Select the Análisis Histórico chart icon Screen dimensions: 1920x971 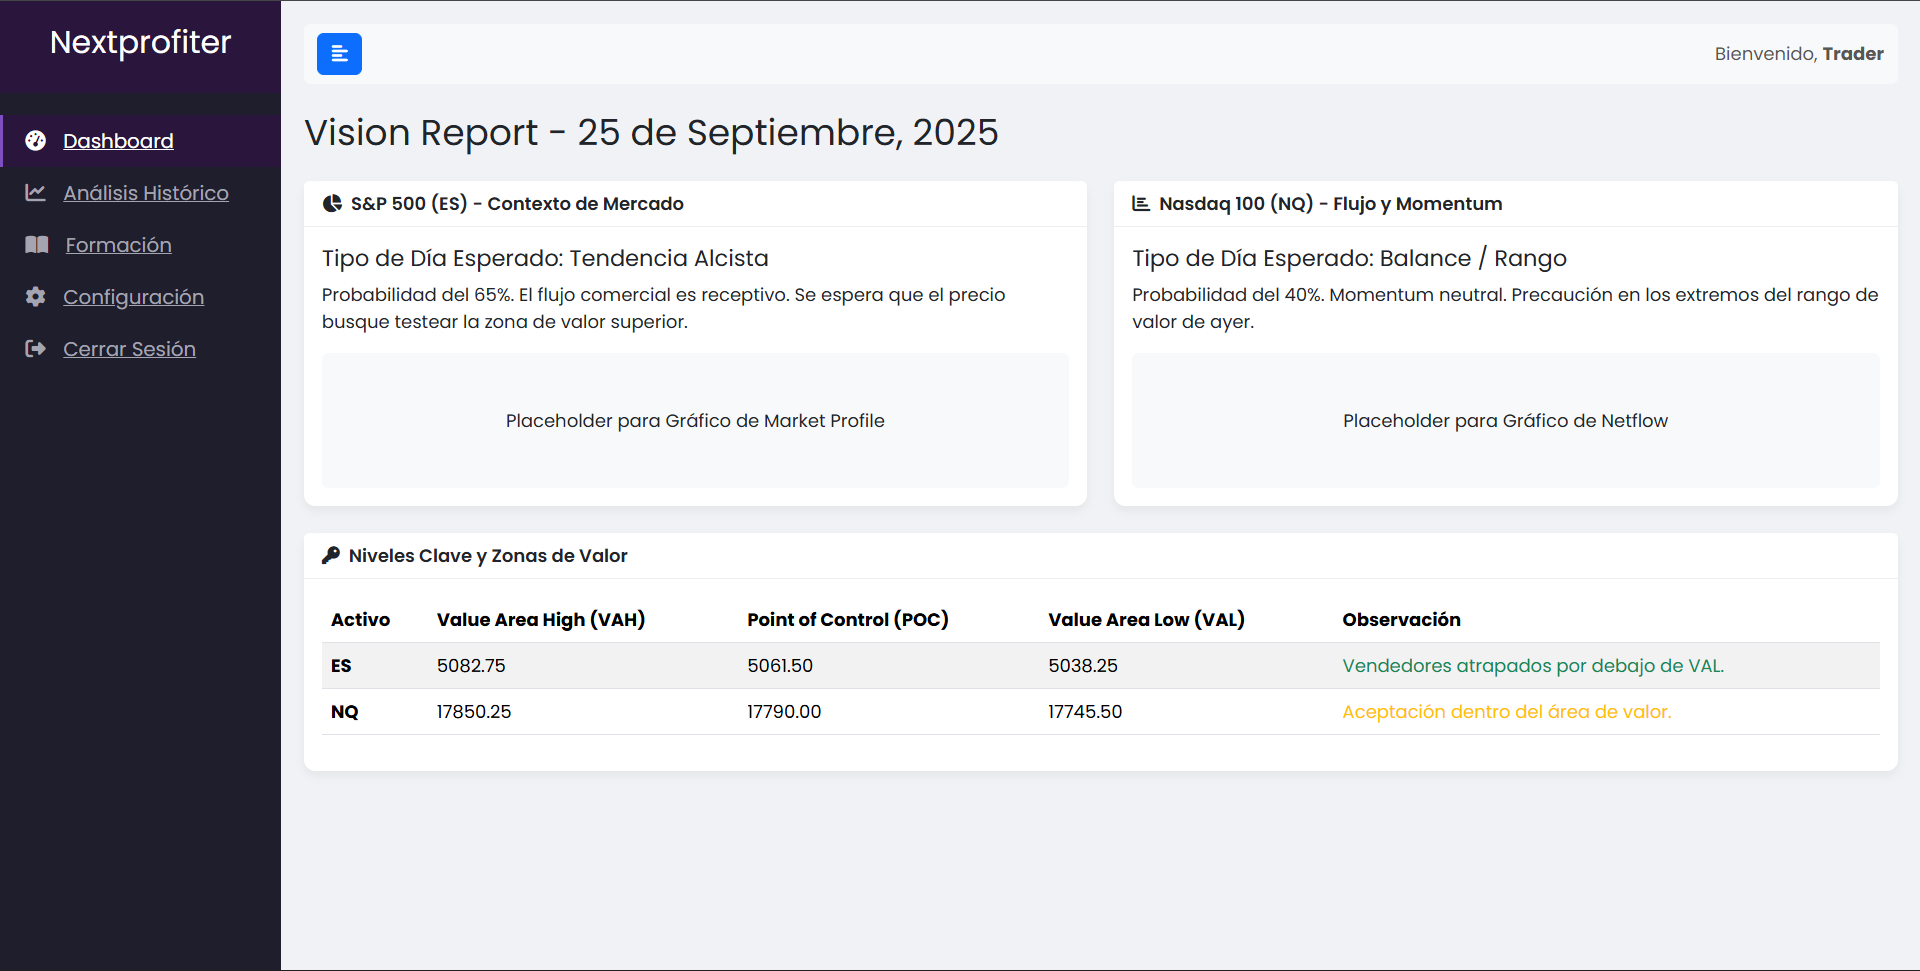(36, 193)
